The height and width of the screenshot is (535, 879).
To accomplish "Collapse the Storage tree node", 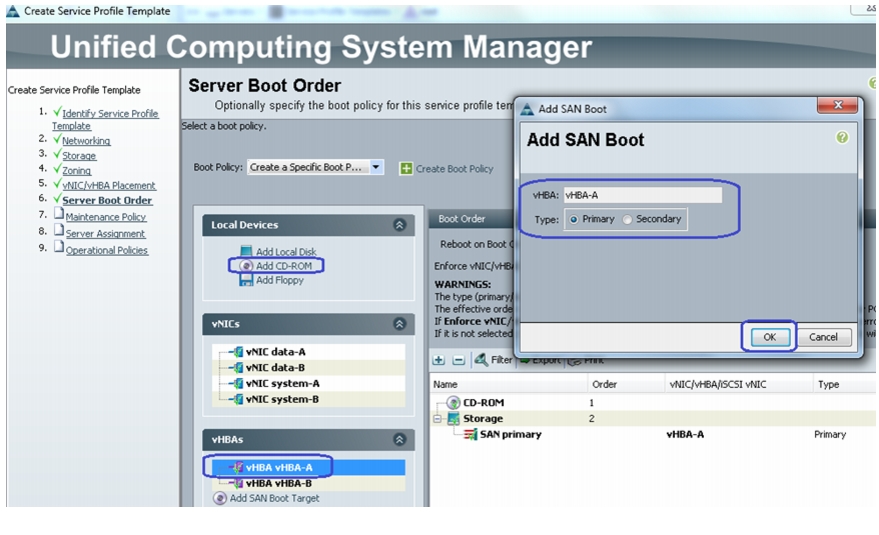I will 437,419.
